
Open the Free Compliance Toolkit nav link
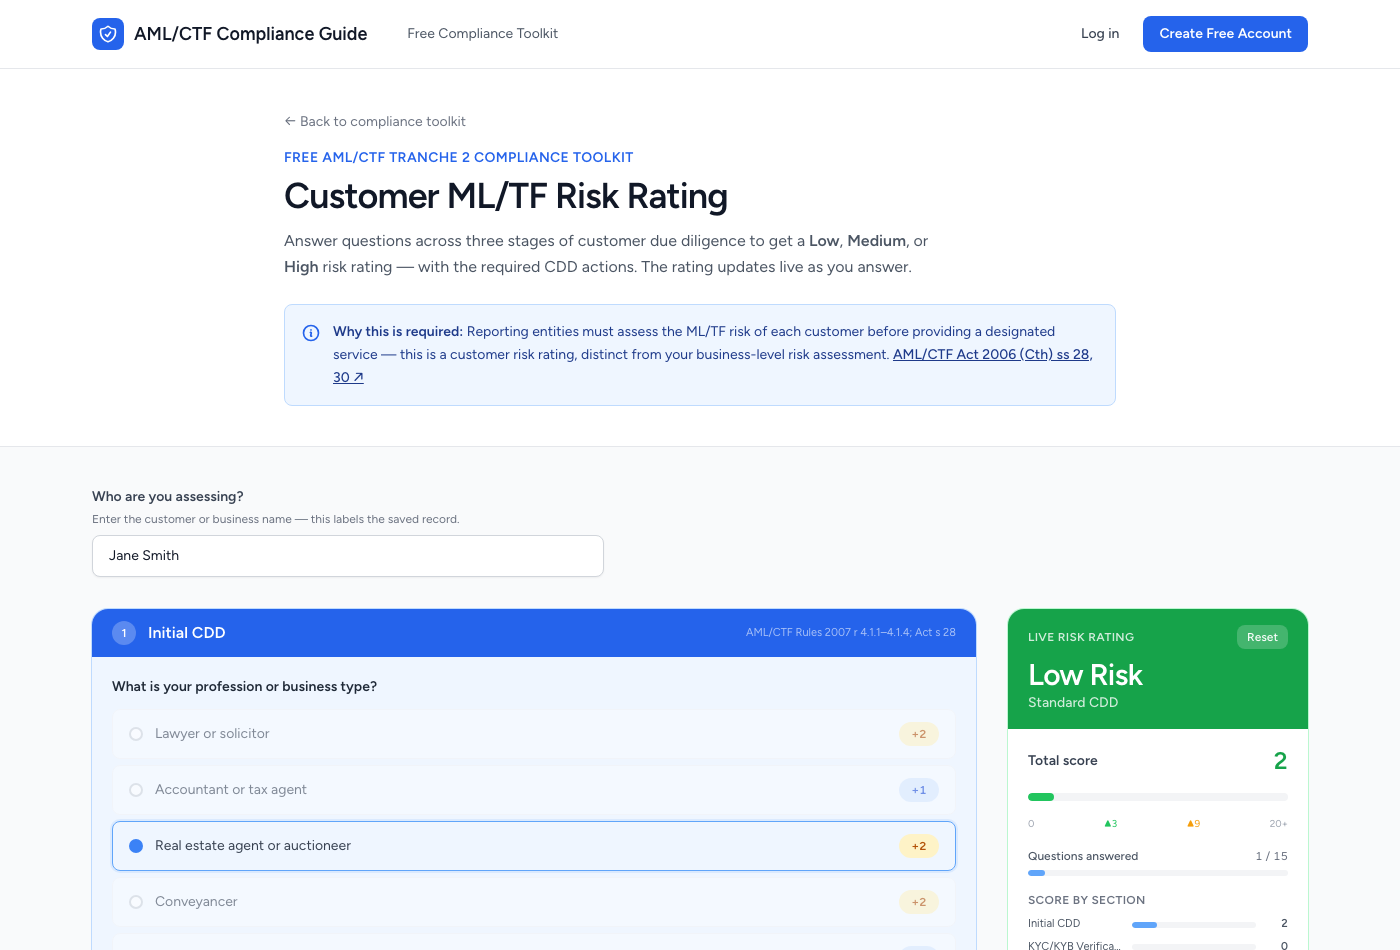pyautogui.click(x=482, y=34)
